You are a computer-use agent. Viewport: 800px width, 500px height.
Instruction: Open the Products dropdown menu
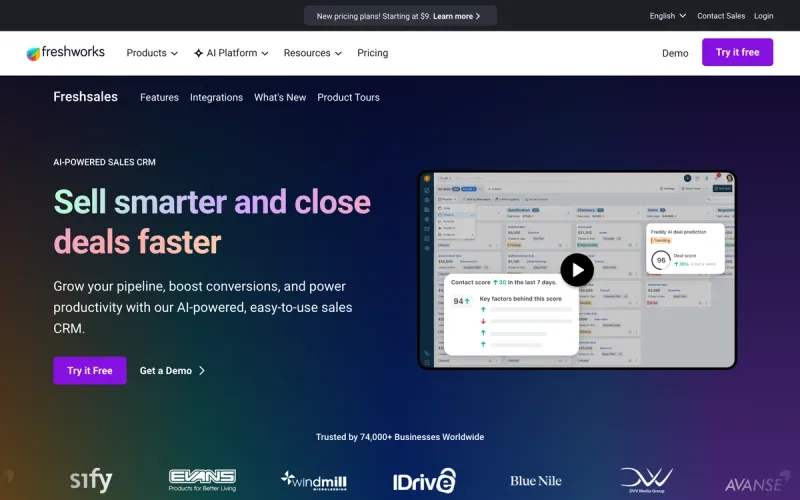[152, 53]
